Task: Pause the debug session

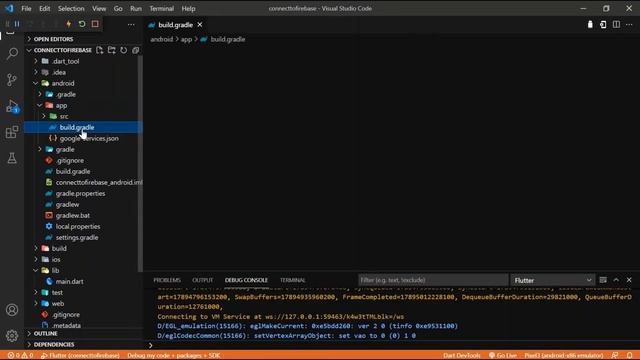Action: click(17, 24)
